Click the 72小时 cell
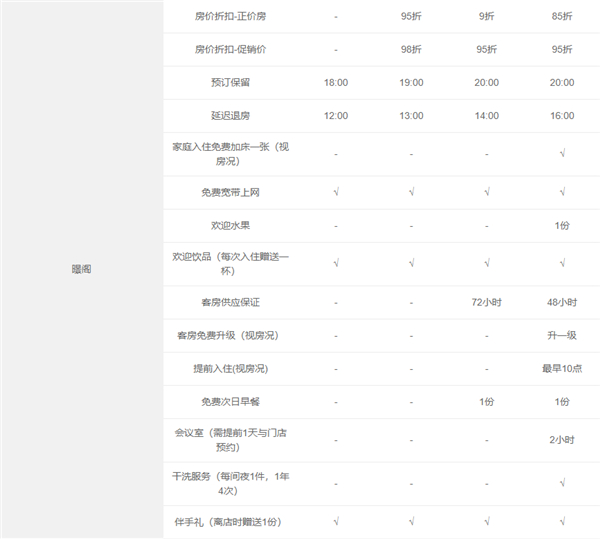The height and width of the screenshot is (539, 600). click(487, 302)
